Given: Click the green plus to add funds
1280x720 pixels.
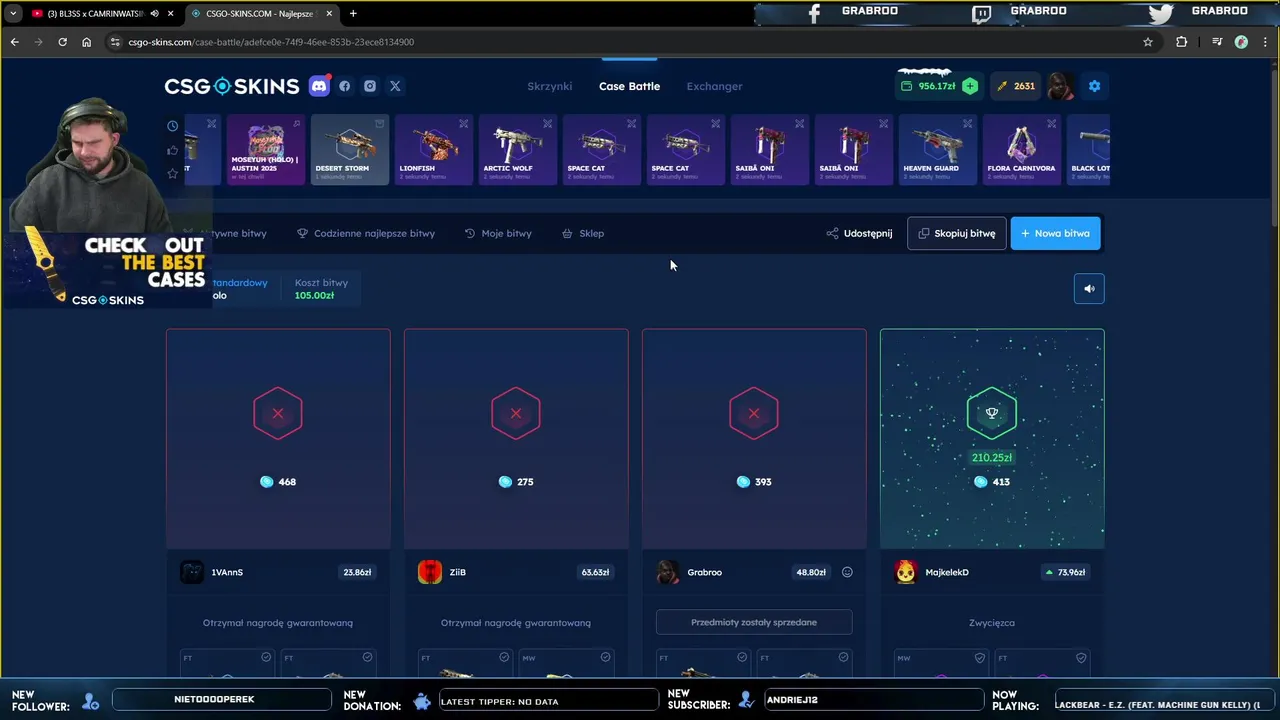Looking at the screenshot, I should pos(970,86).
